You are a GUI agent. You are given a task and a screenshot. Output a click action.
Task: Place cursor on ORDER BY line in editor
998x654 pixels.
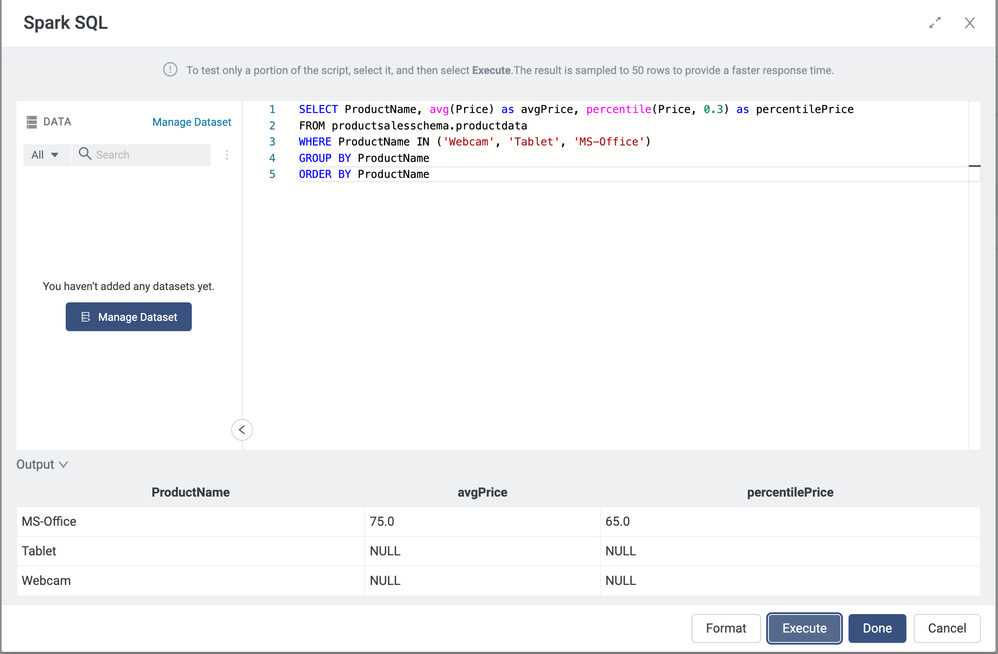(x=500, y=174)
